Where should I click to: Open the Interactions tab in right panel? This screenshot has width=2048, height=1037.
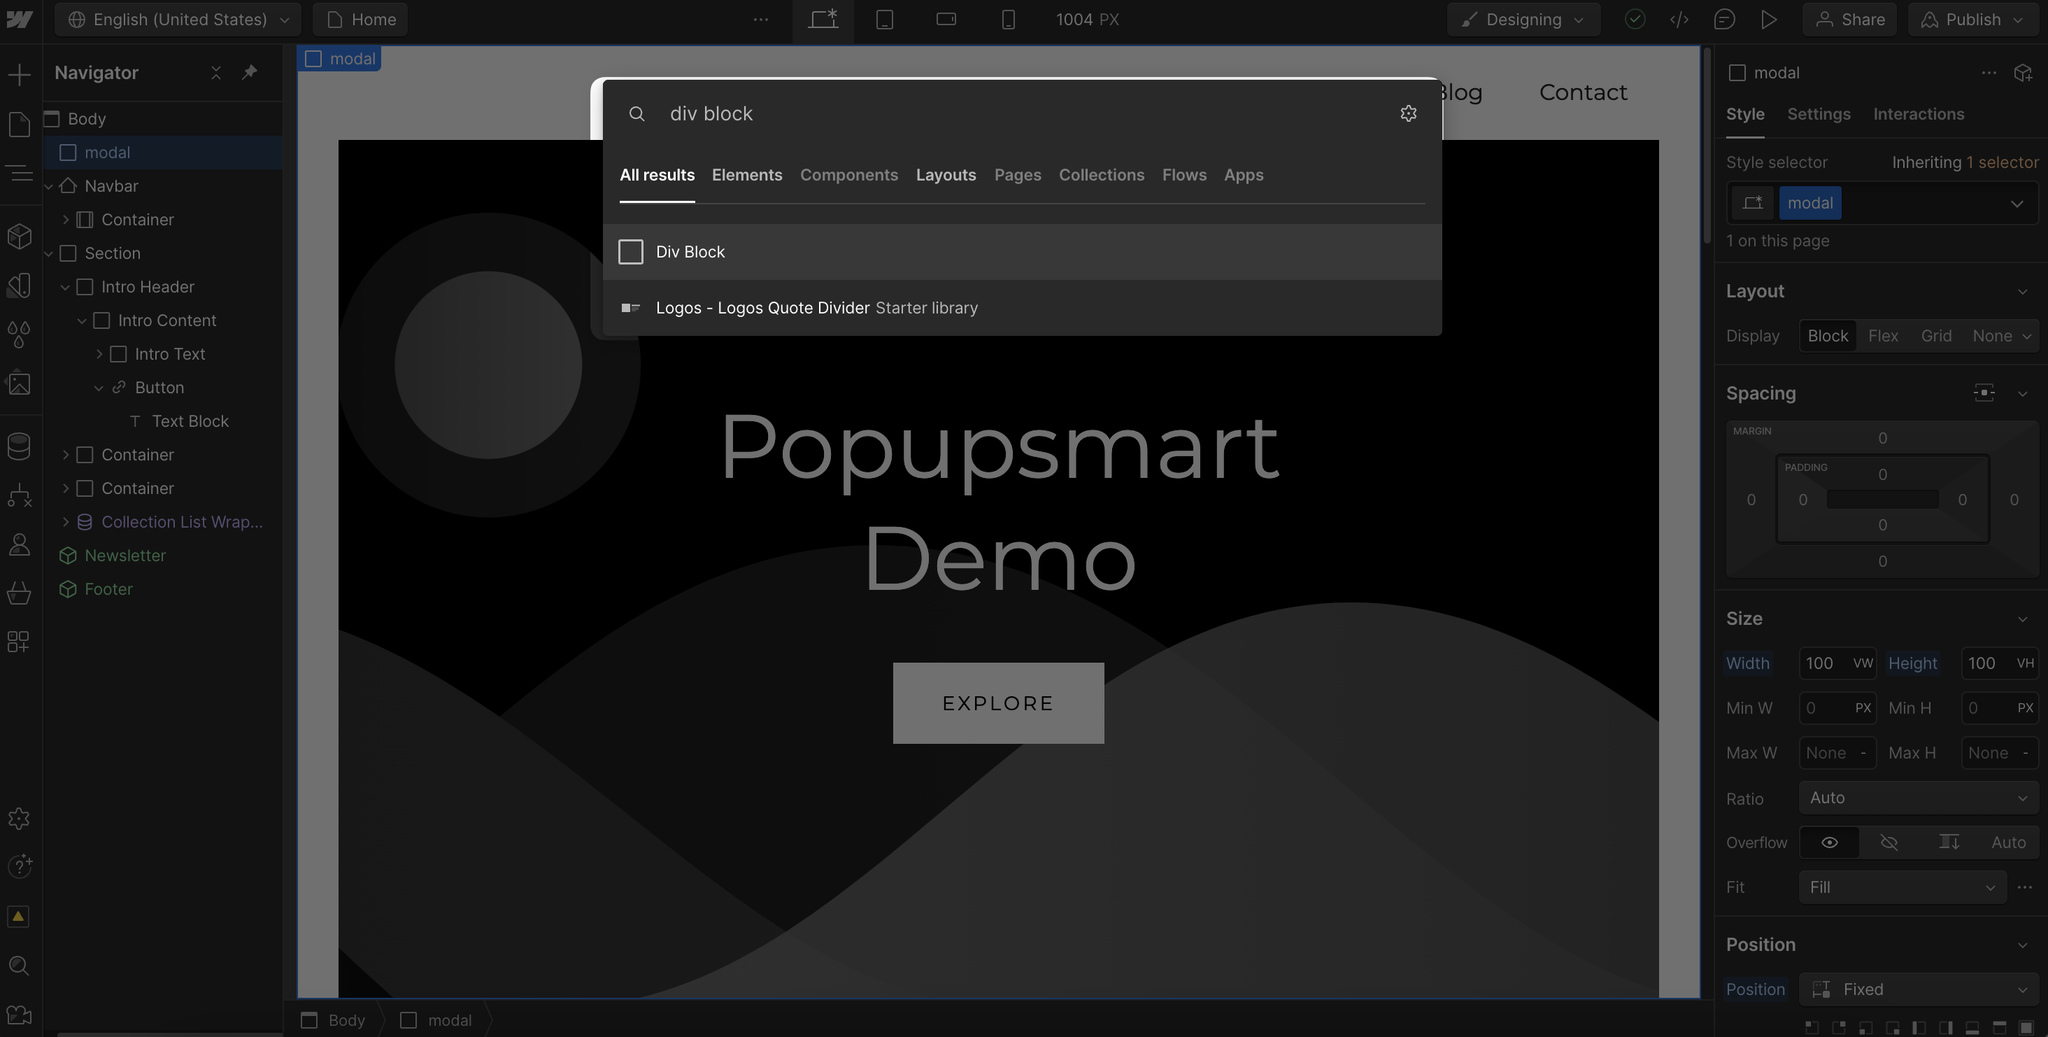[x=1919, y=114]
